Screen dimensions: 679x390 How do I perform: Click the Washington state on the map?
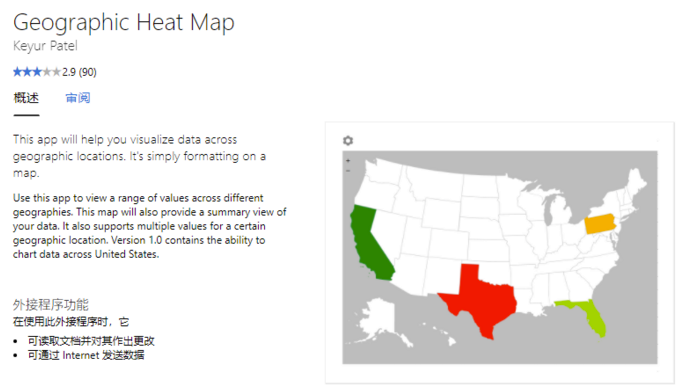click(x=383, y=173)
